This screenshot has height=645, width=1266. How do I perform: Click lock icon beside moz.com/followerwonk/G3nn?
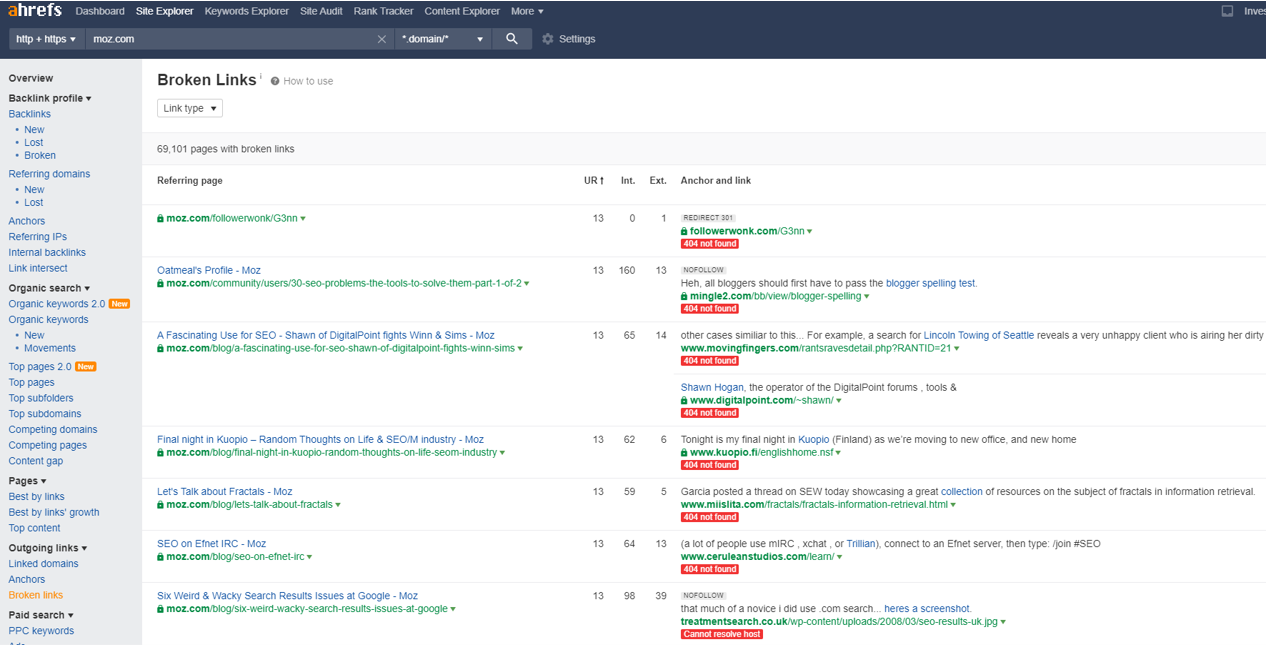pyautogui.click(x=160, y=218)
